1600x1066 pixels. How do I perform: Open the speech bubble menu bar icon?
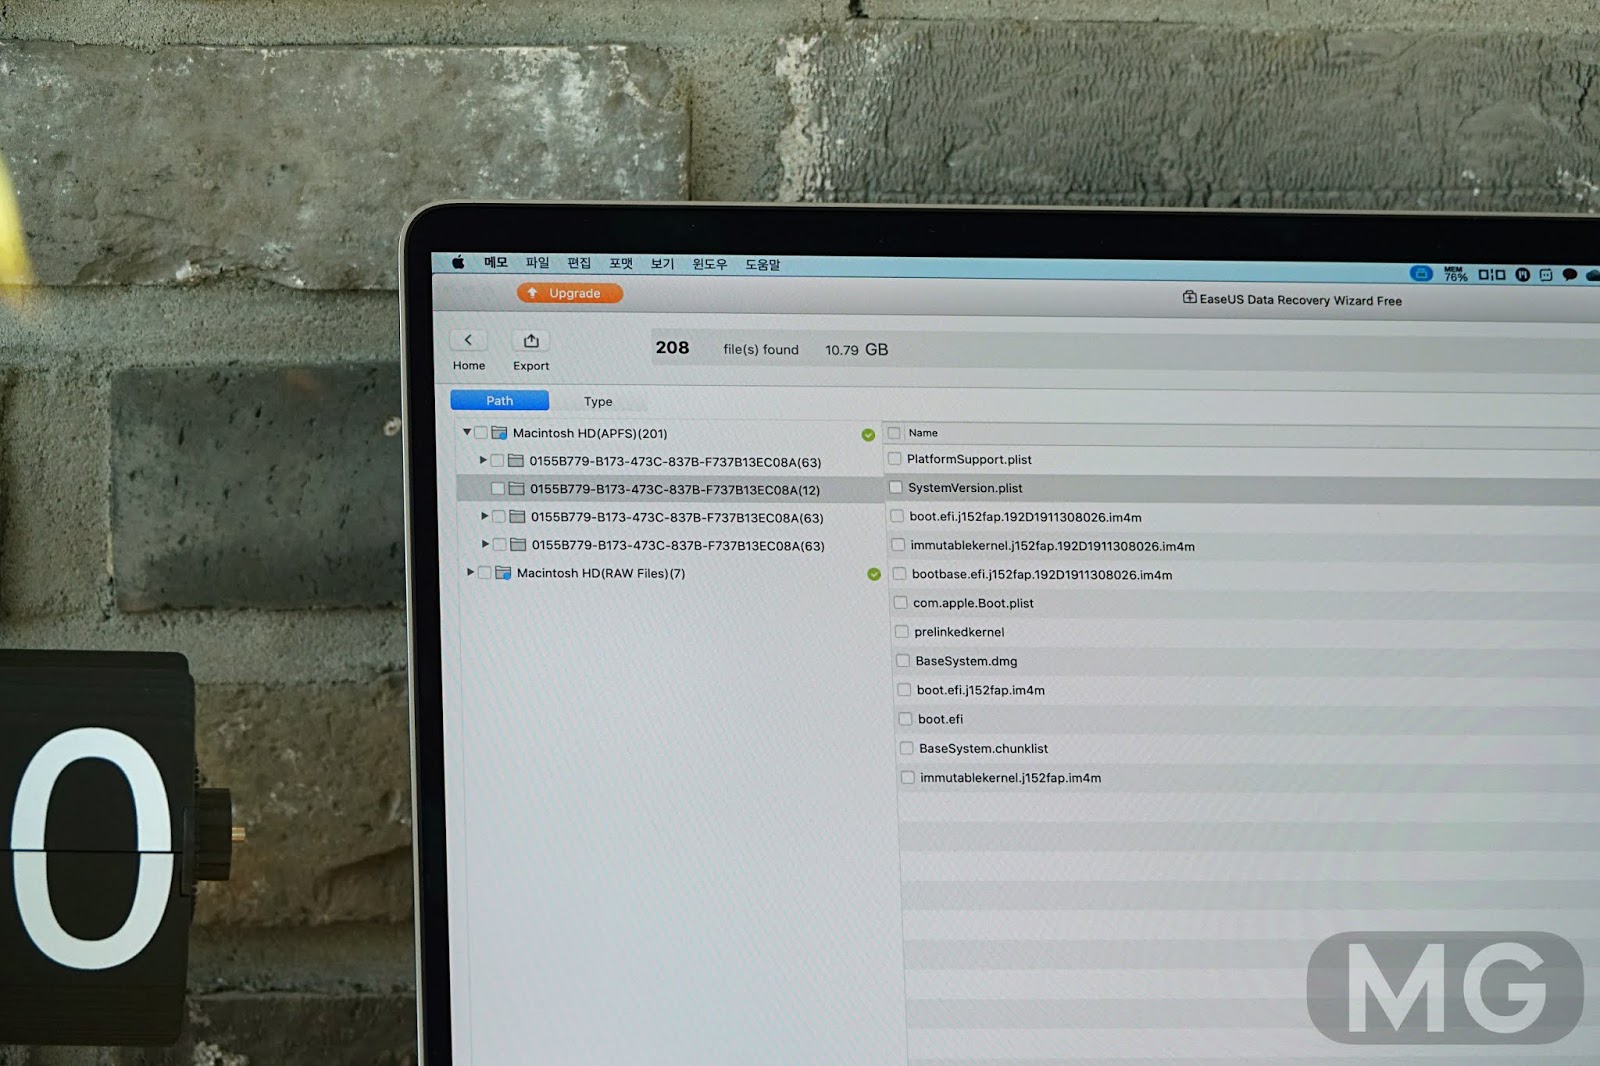[1570, 275]
